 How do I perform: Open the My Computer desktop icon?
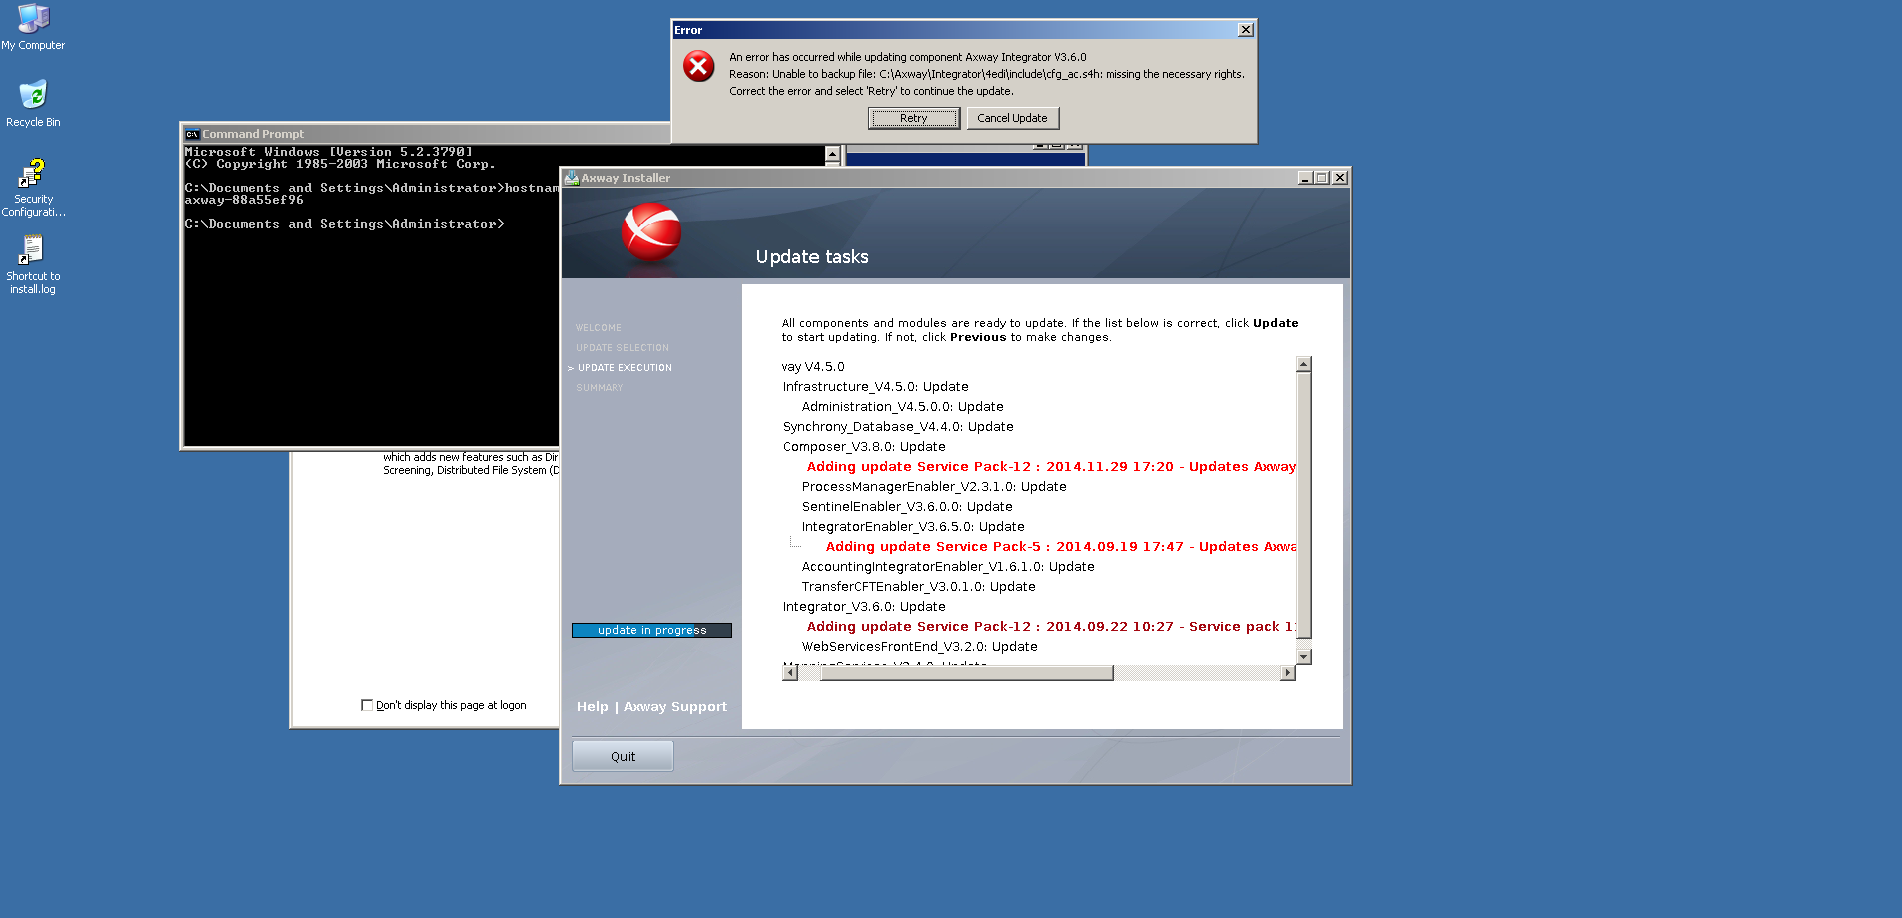coord(33,19)
